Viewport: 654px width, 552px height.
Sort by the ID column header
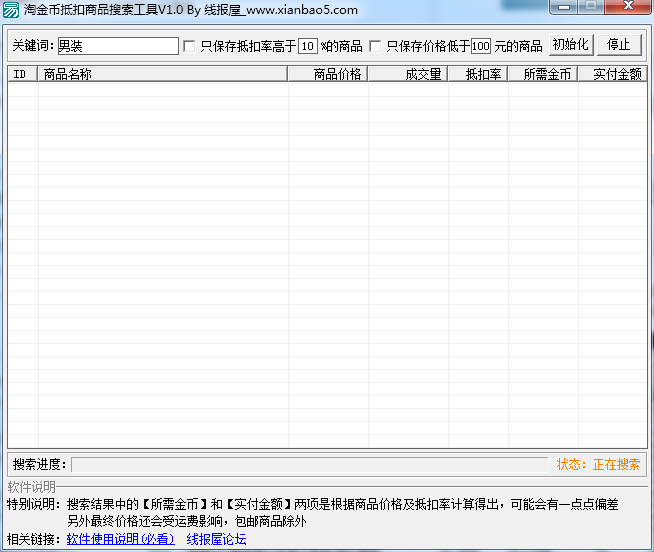tap(23, 74)
